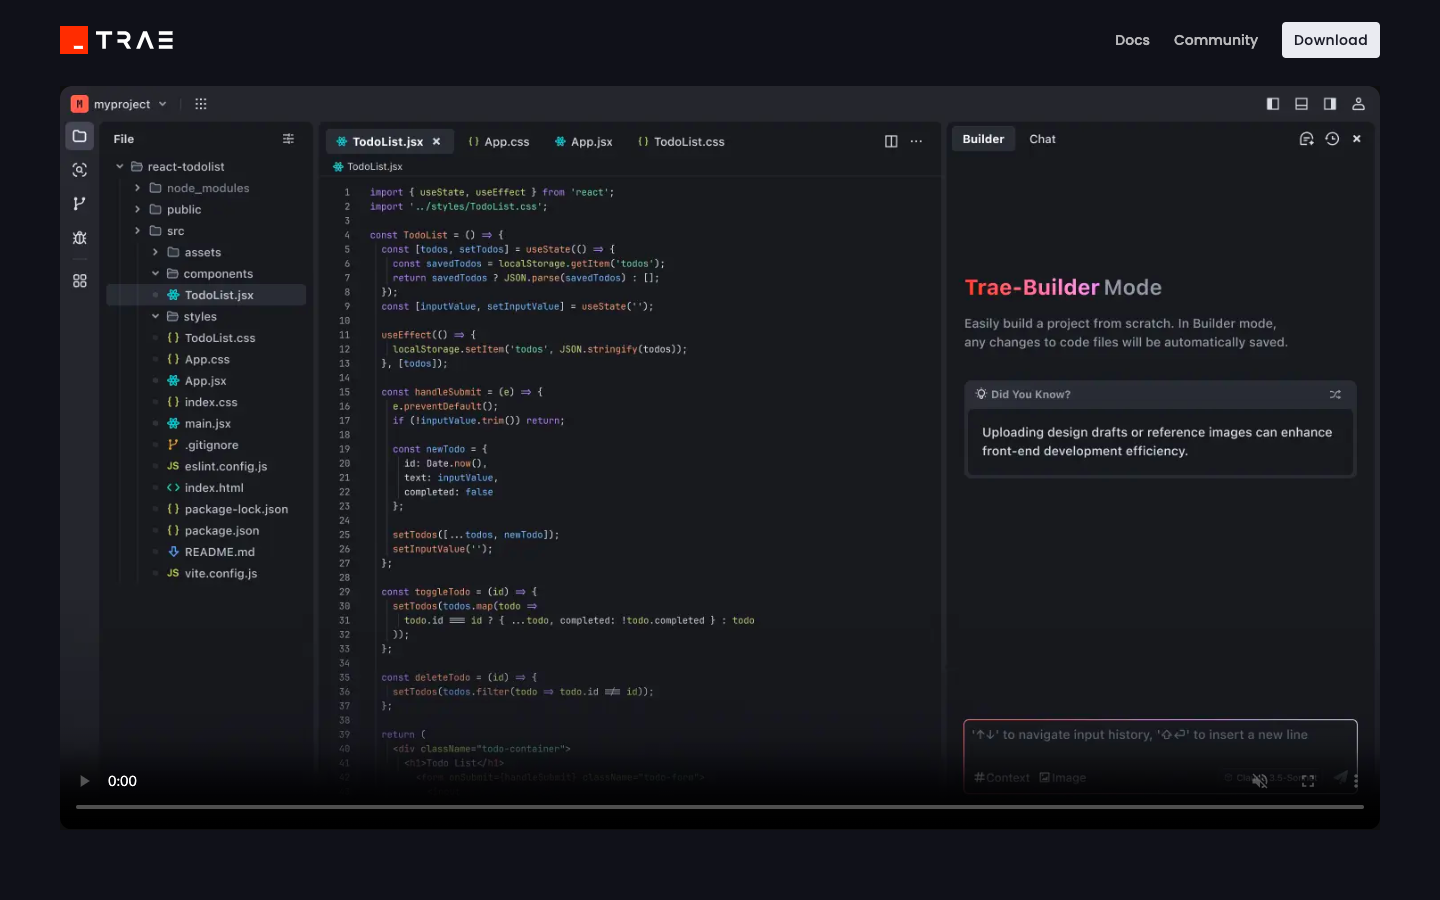
Task: Expand the assets folder
Action: 155,253
